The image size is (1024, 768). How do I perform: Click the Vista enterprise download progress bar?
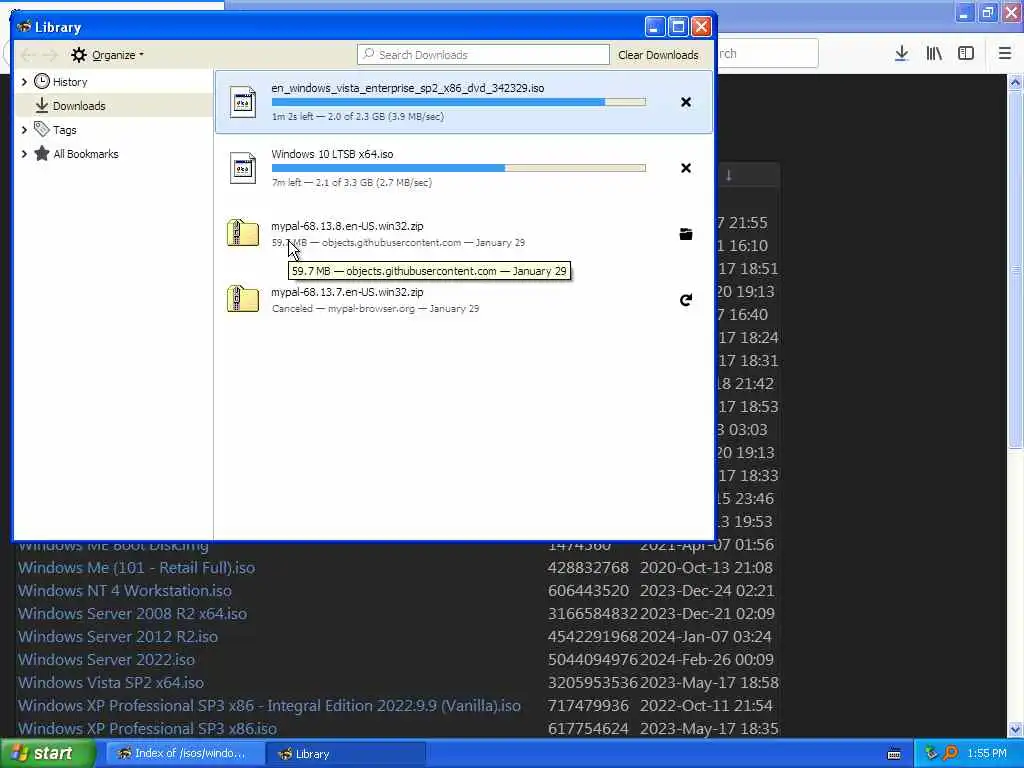(458, 102)
